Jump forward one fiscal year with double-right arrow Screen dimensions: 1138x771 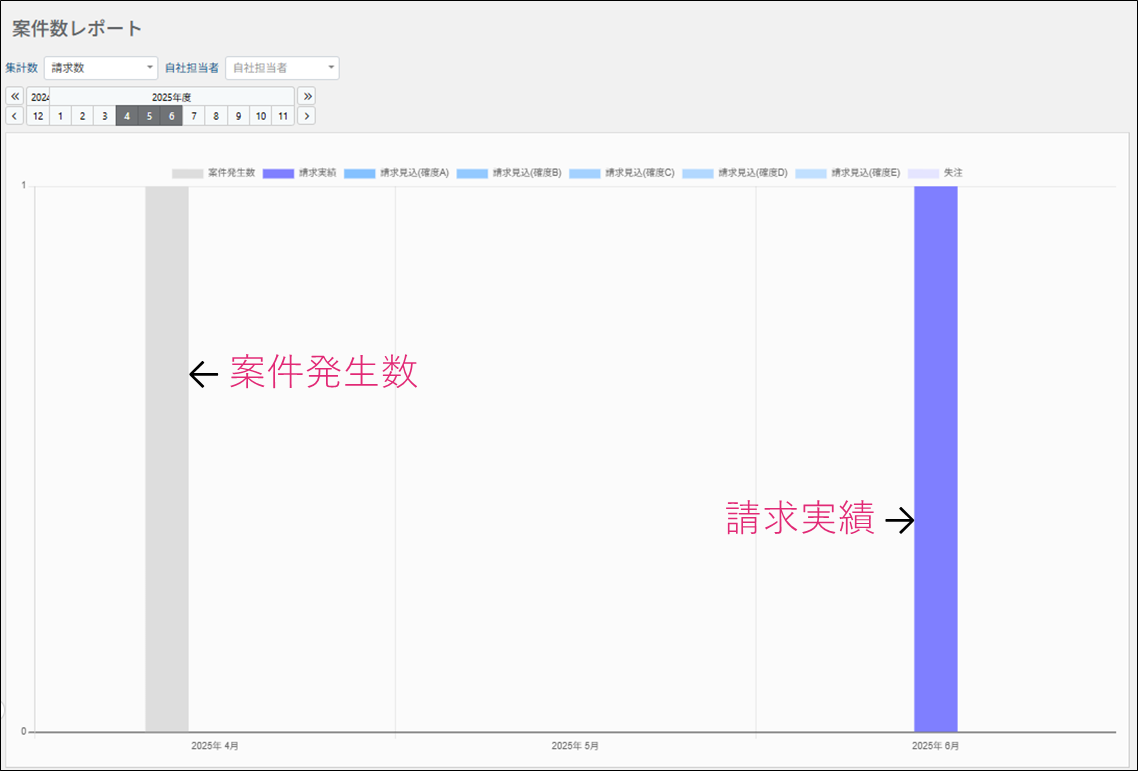pyautogui.click(x=307, y=97)
